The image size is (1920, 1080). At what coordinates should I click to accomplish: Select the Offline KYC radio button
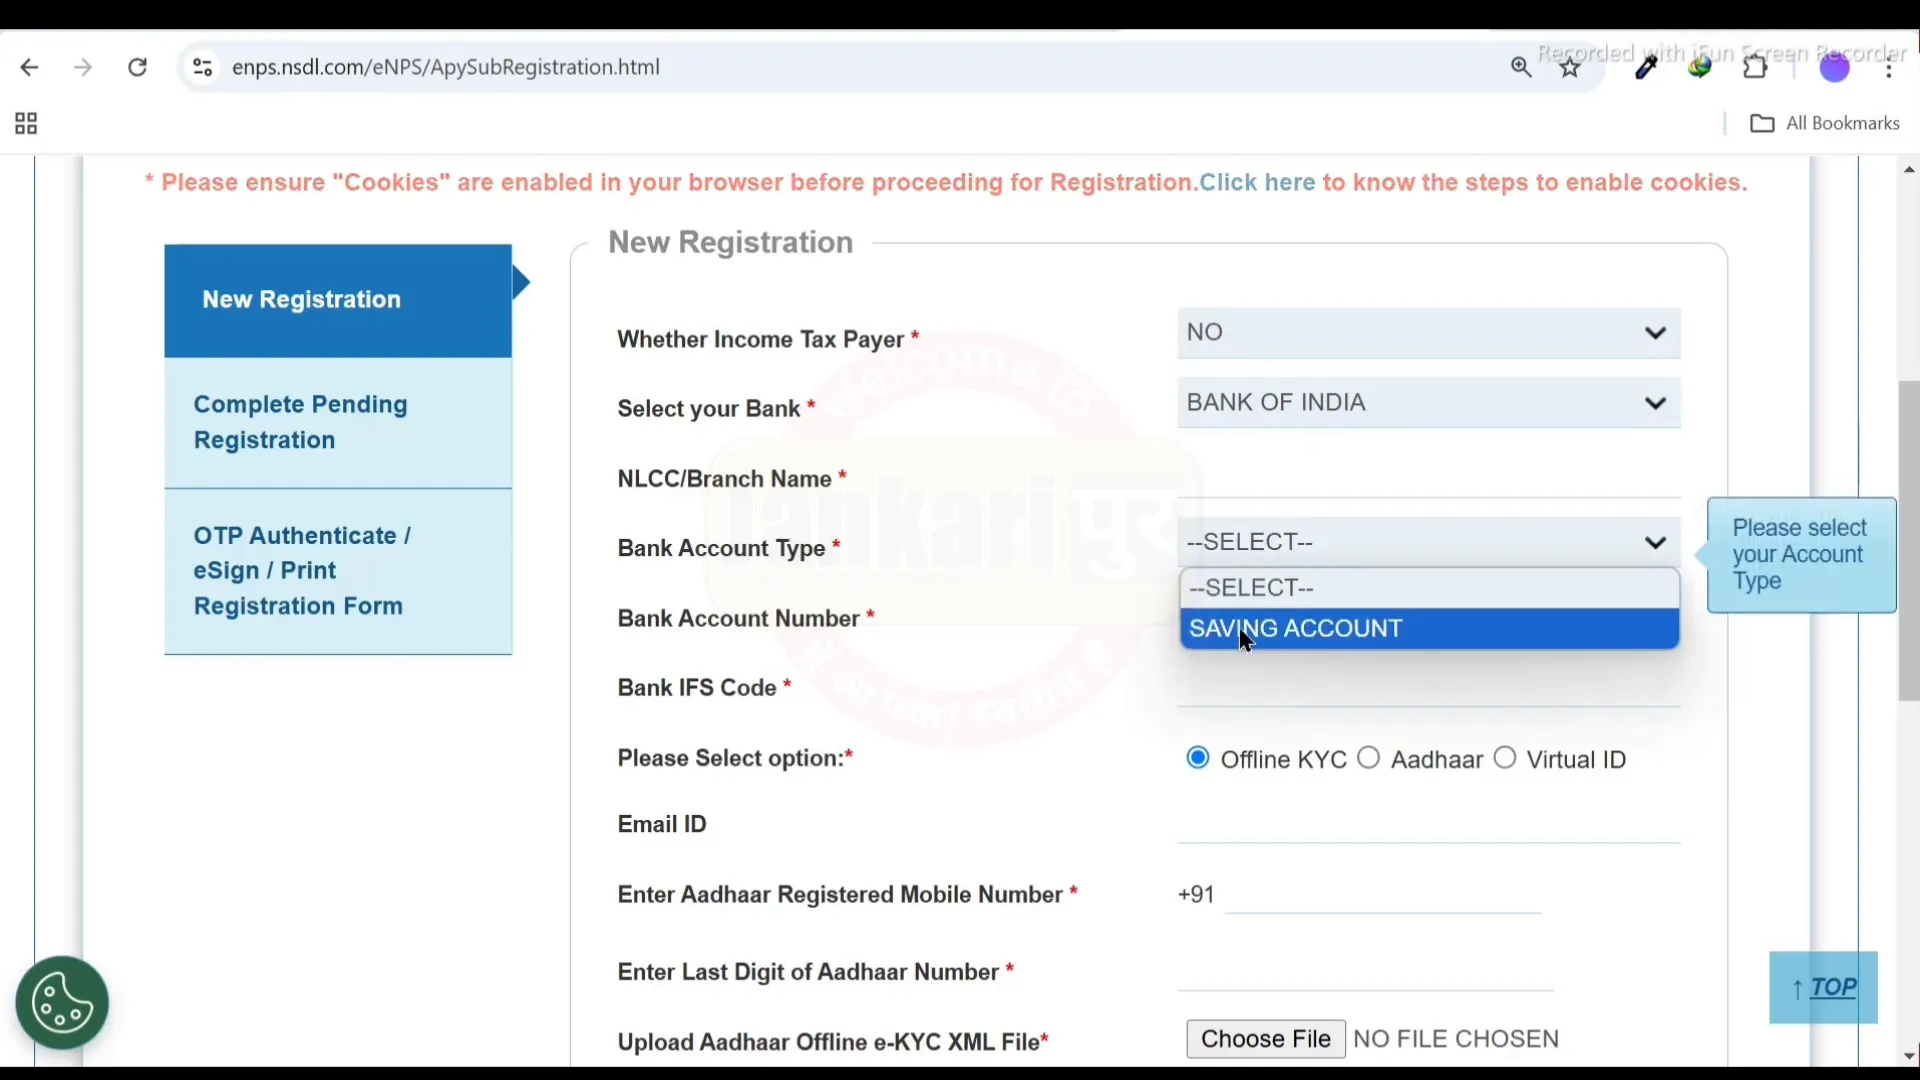(1197, 758)
